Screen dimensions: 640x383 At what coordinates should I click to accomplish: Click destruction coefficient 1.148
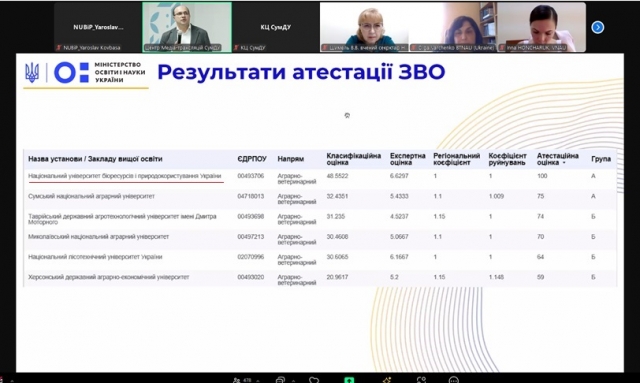tap(496, 277)
